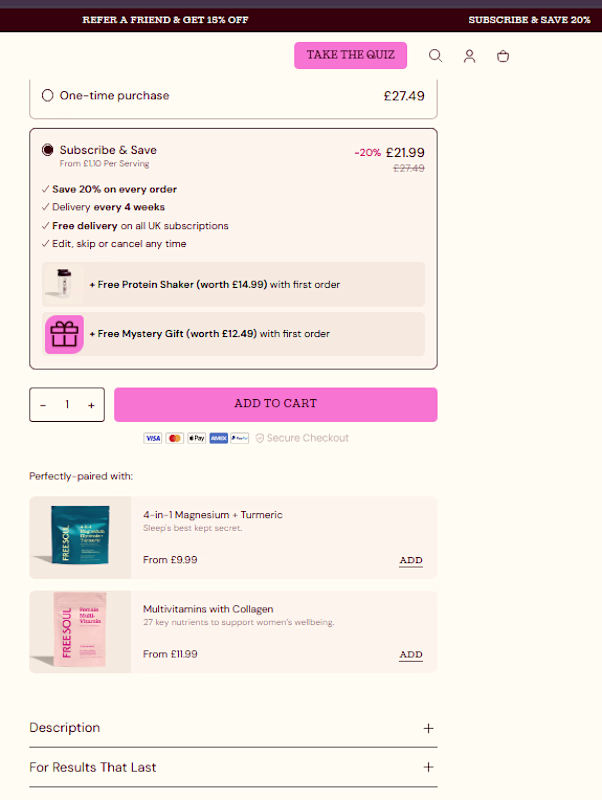Add 4-in-1 Magnesium + Turmeric

pos(411,561)
